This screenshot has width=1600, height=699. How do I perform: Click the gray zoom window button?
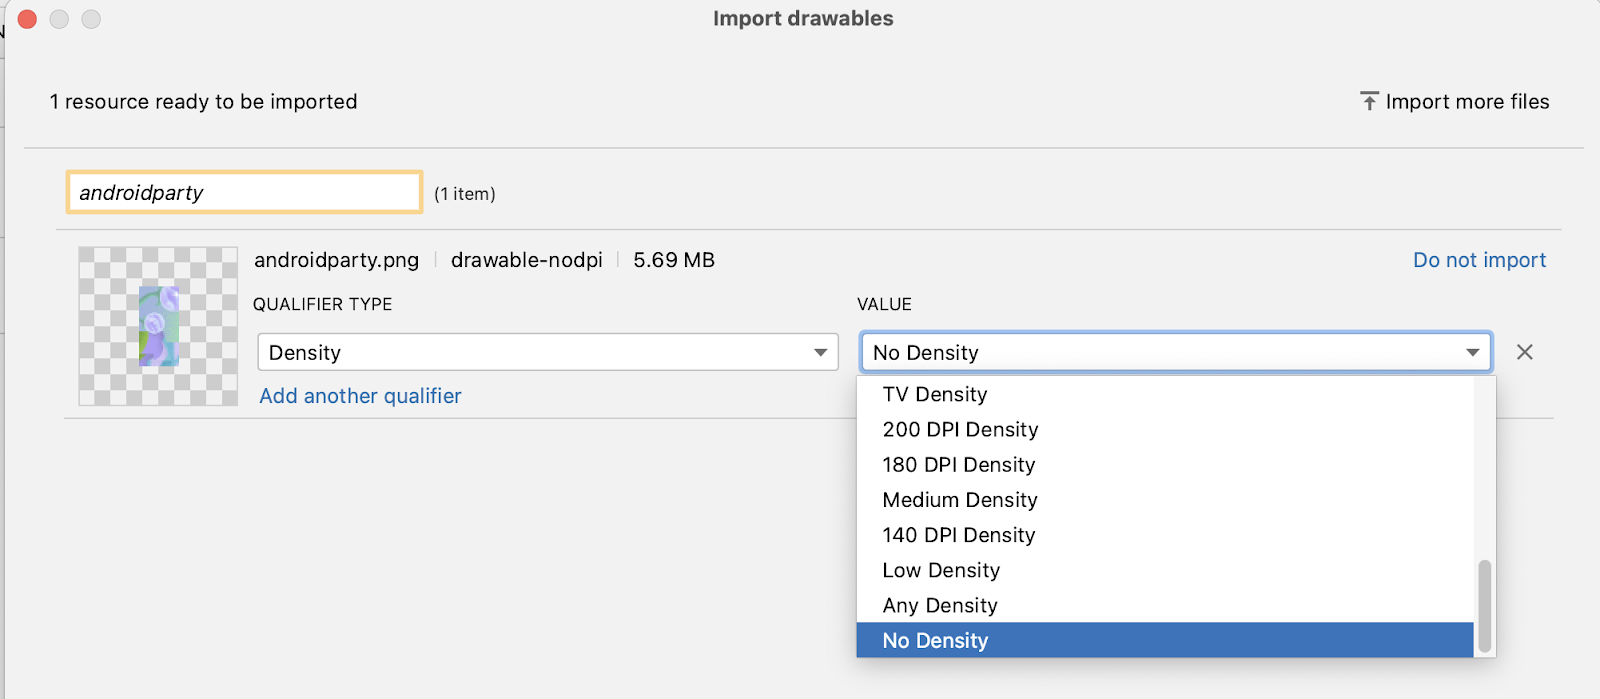[x=91, y=19]
